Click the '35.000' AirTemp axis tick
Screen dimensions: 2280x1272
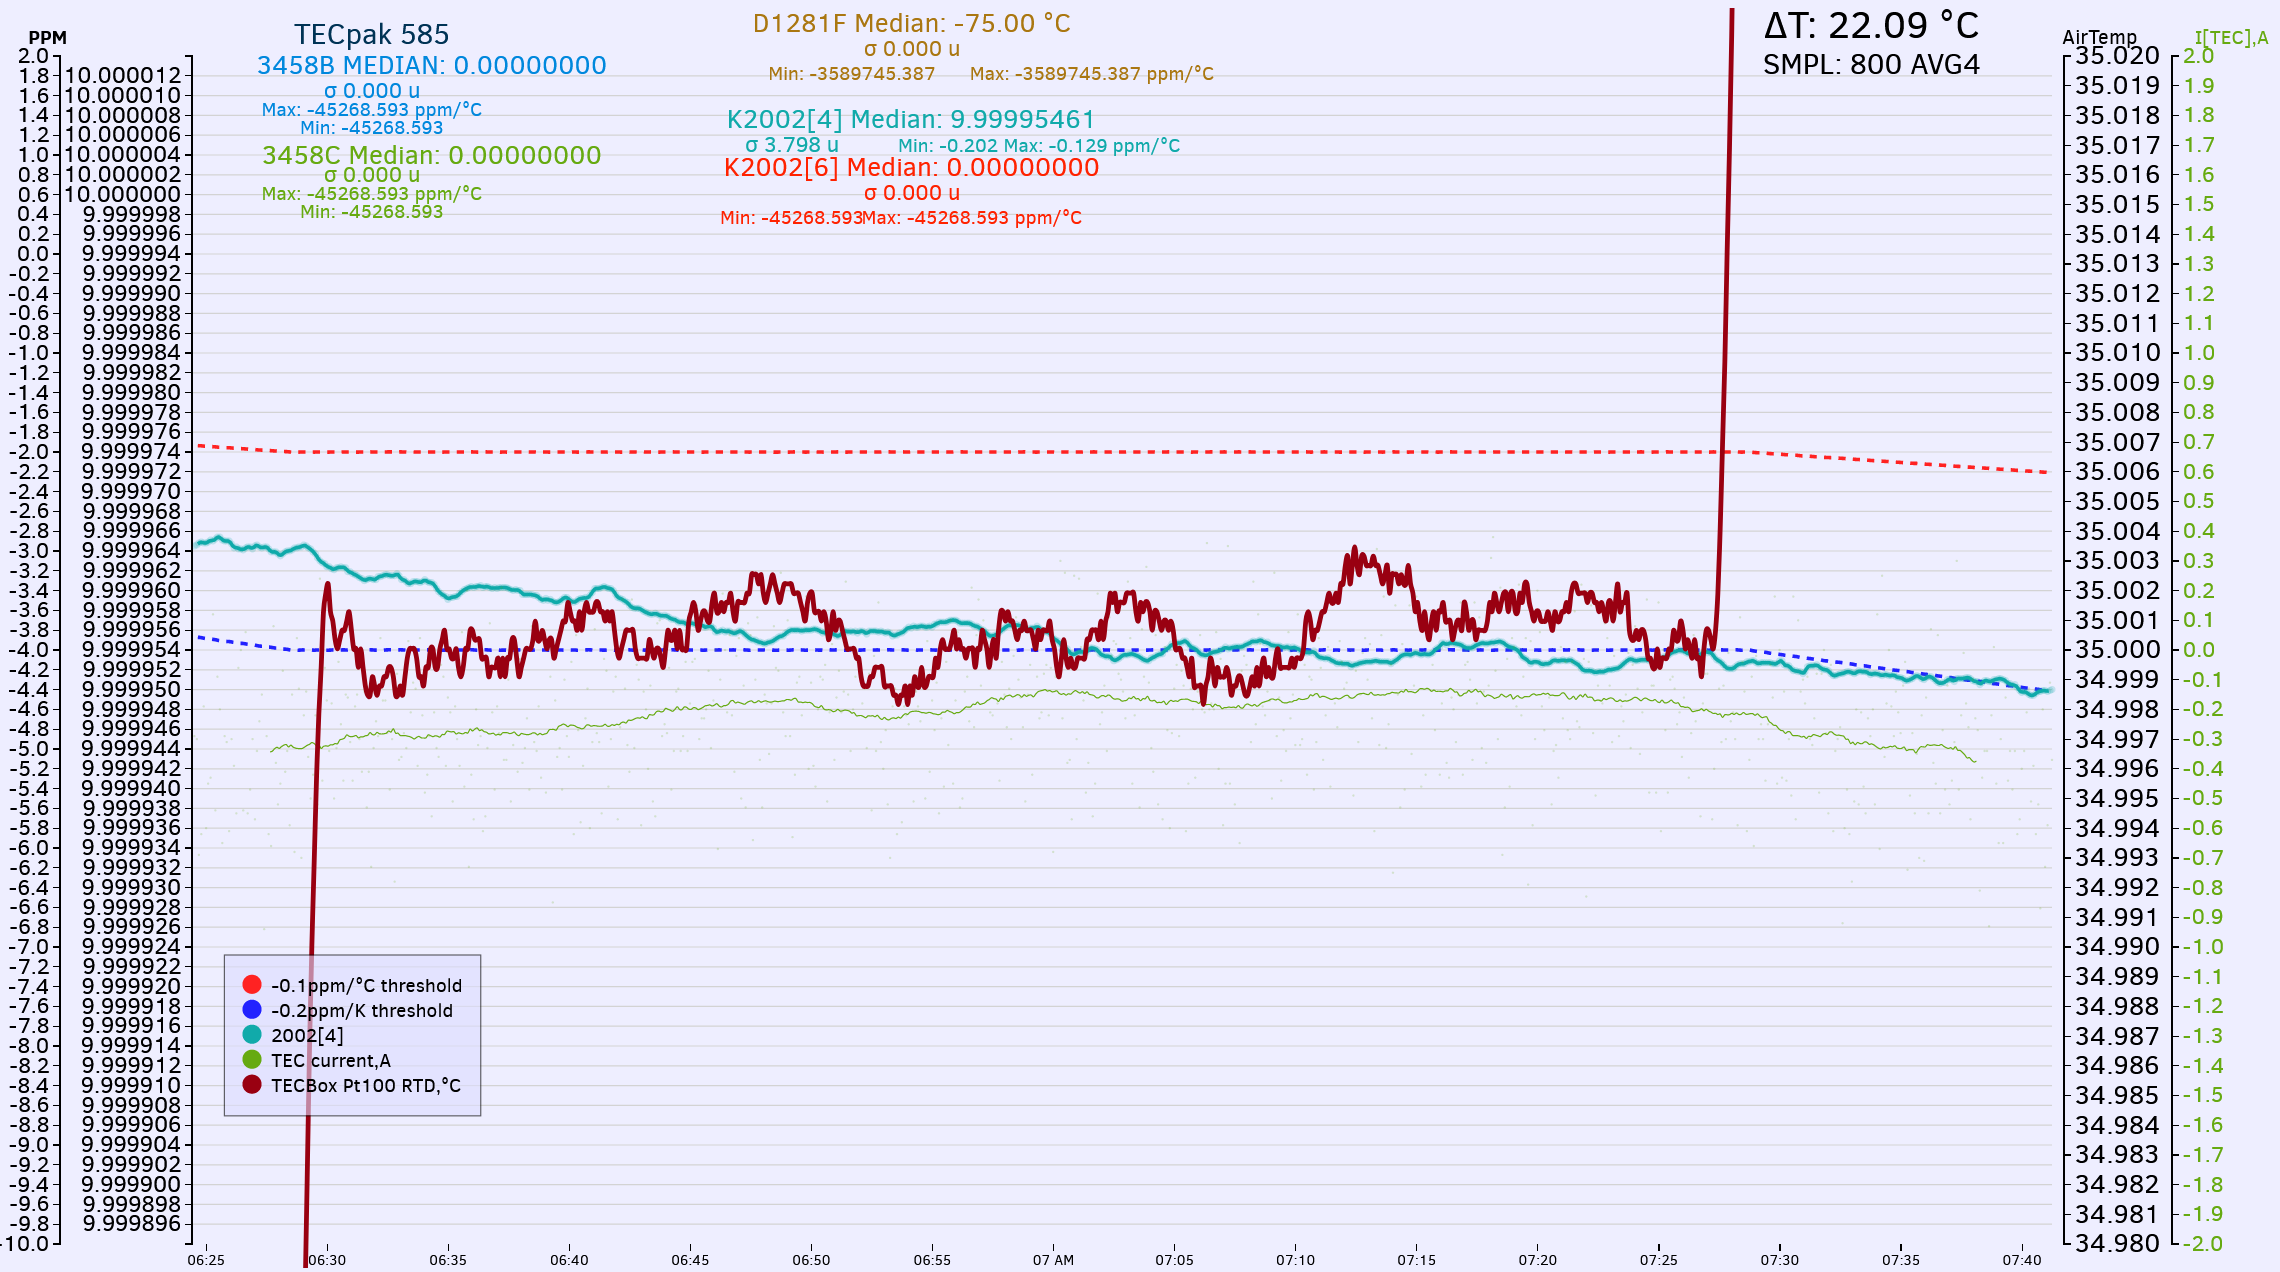[x=2118, y=650]
